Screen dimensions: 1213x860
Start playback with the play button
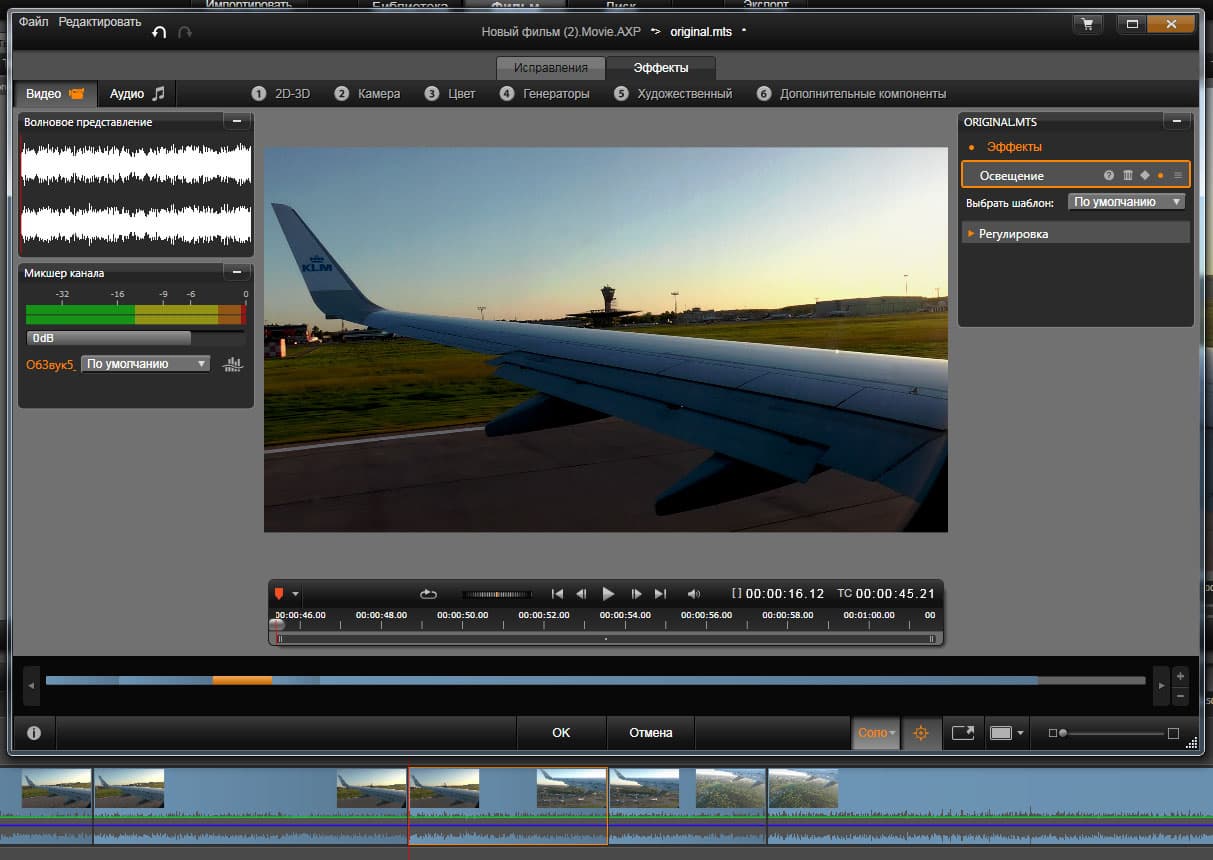pos(608,594)
